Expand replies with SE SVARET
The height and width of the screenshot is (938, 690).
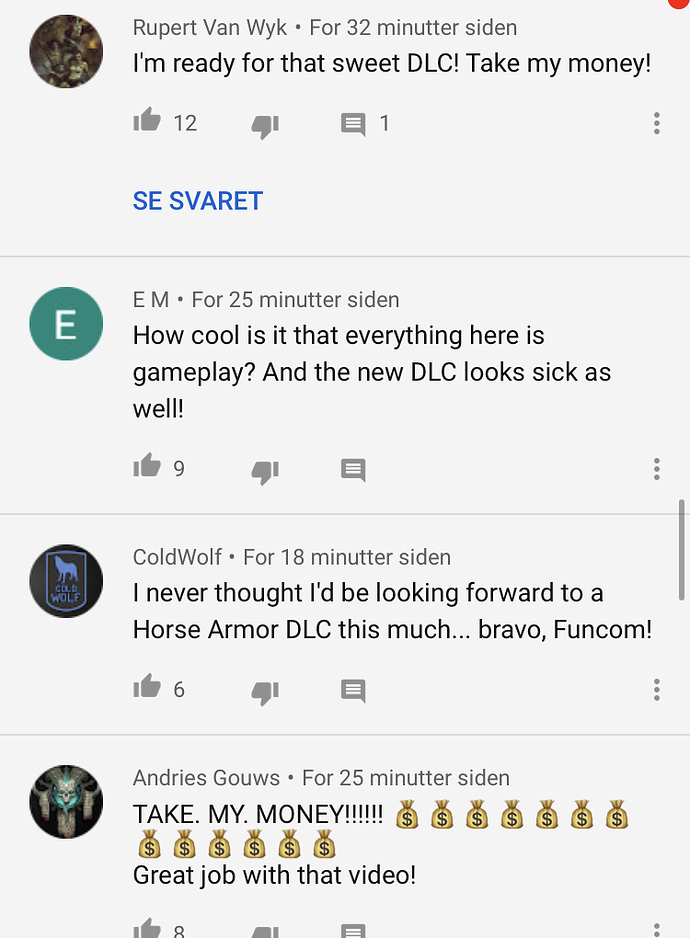tap(197, 201)
